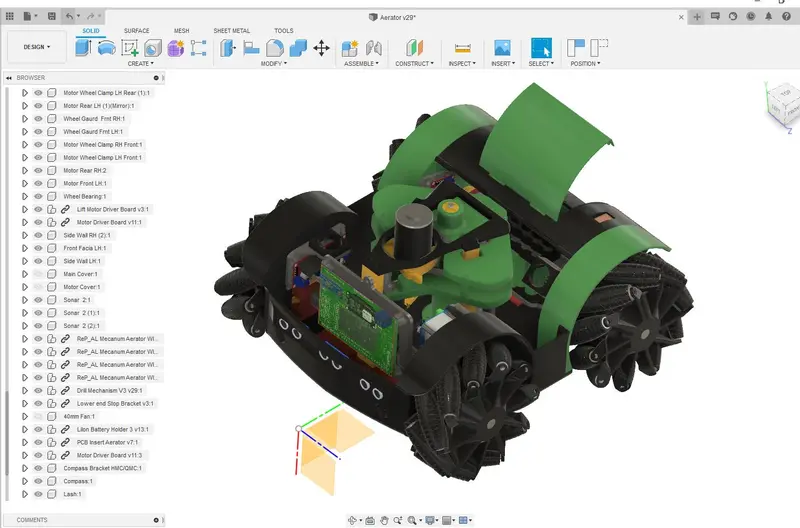The height and width of the screenshot is (528, 800).
Task: Hide Side Wall LH:1 component
Action: 38,261
